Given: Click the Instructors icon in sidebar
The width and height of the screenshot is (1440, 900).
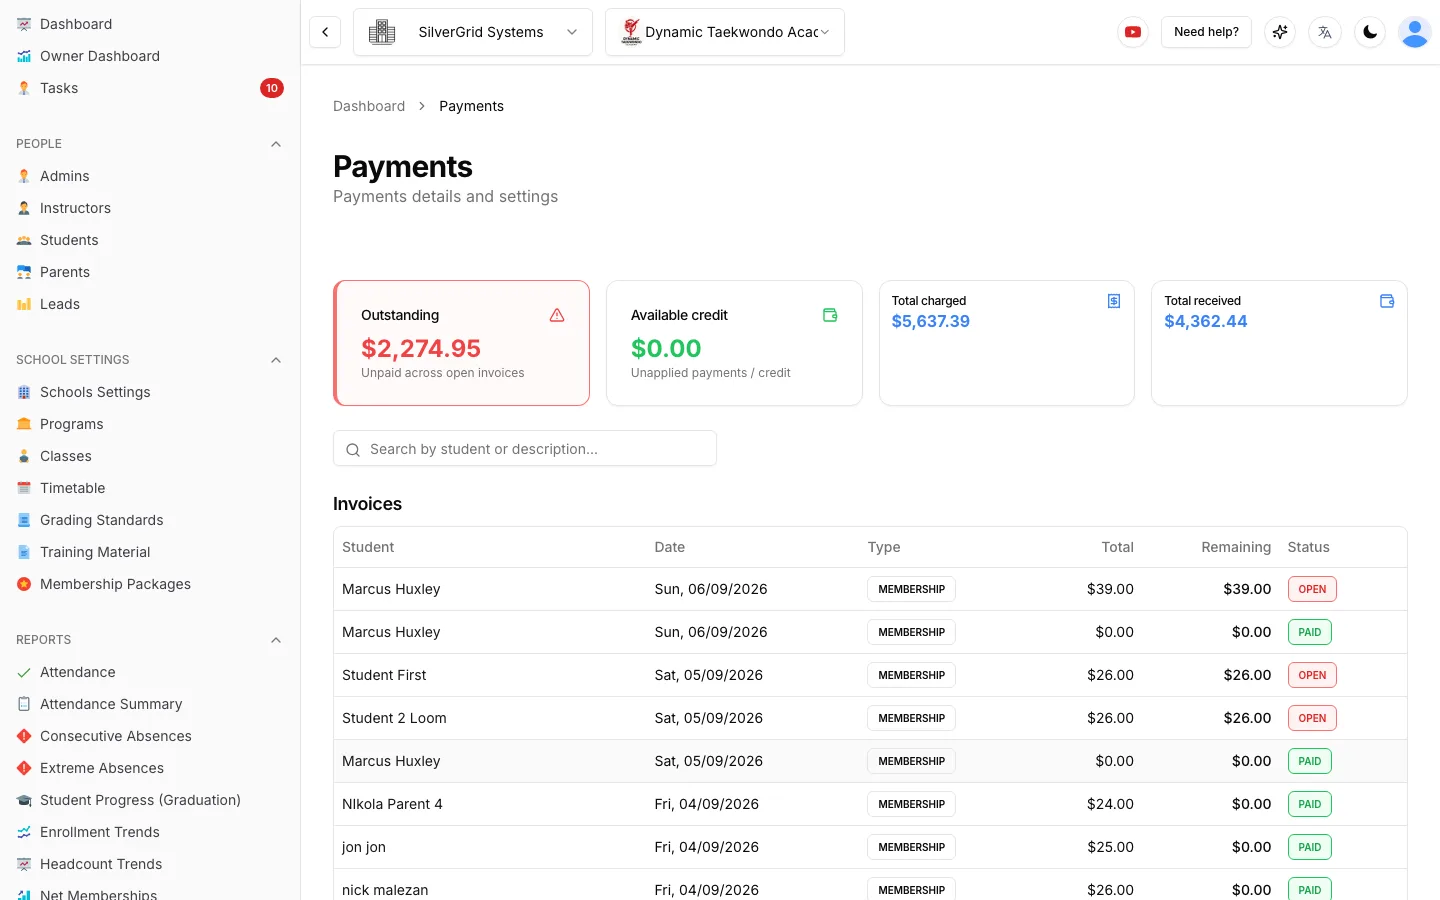Looking at the screenshot, I should (24, 208).
